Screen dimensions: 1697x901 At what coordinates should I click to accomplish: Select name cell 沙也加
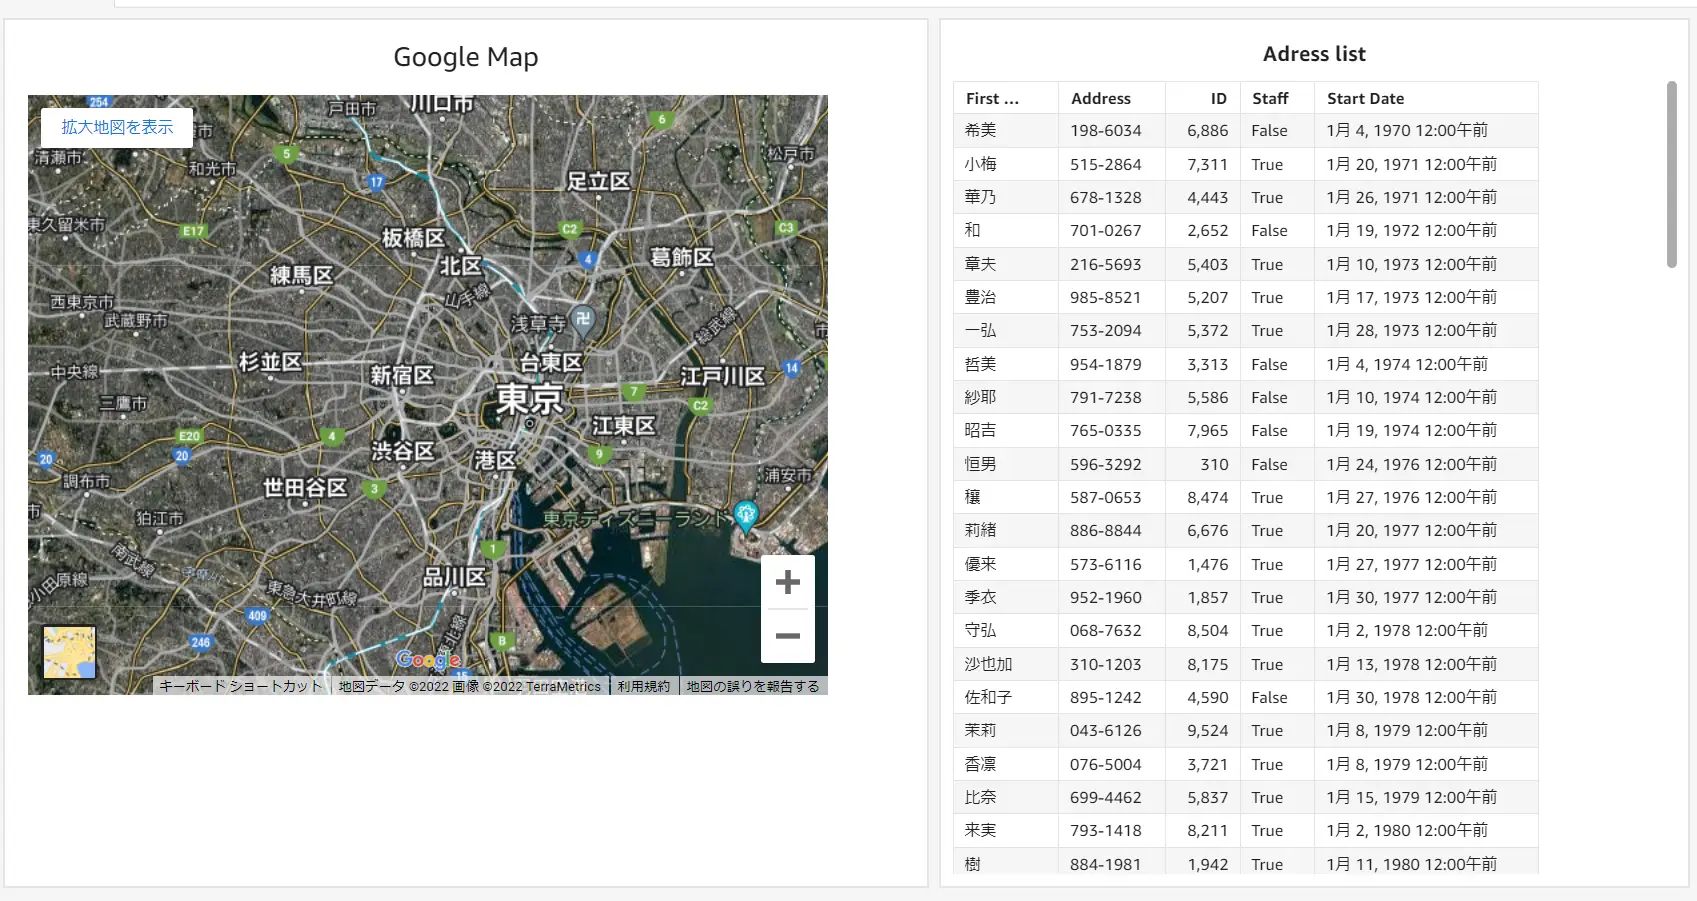pyautogui.click(x=1006, y=664)
